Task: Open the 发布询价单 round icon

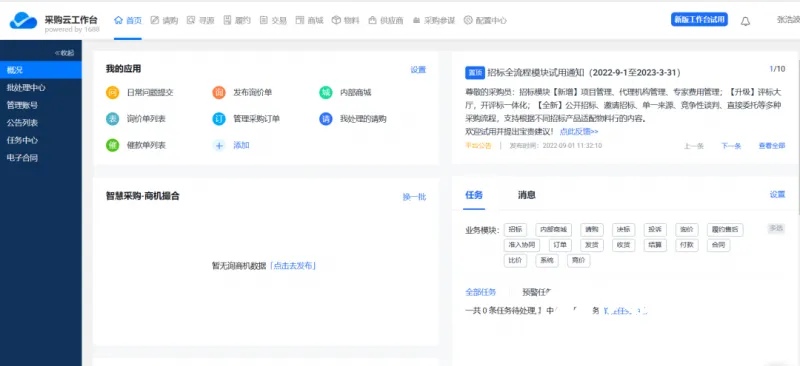Action: click(219, 92)
